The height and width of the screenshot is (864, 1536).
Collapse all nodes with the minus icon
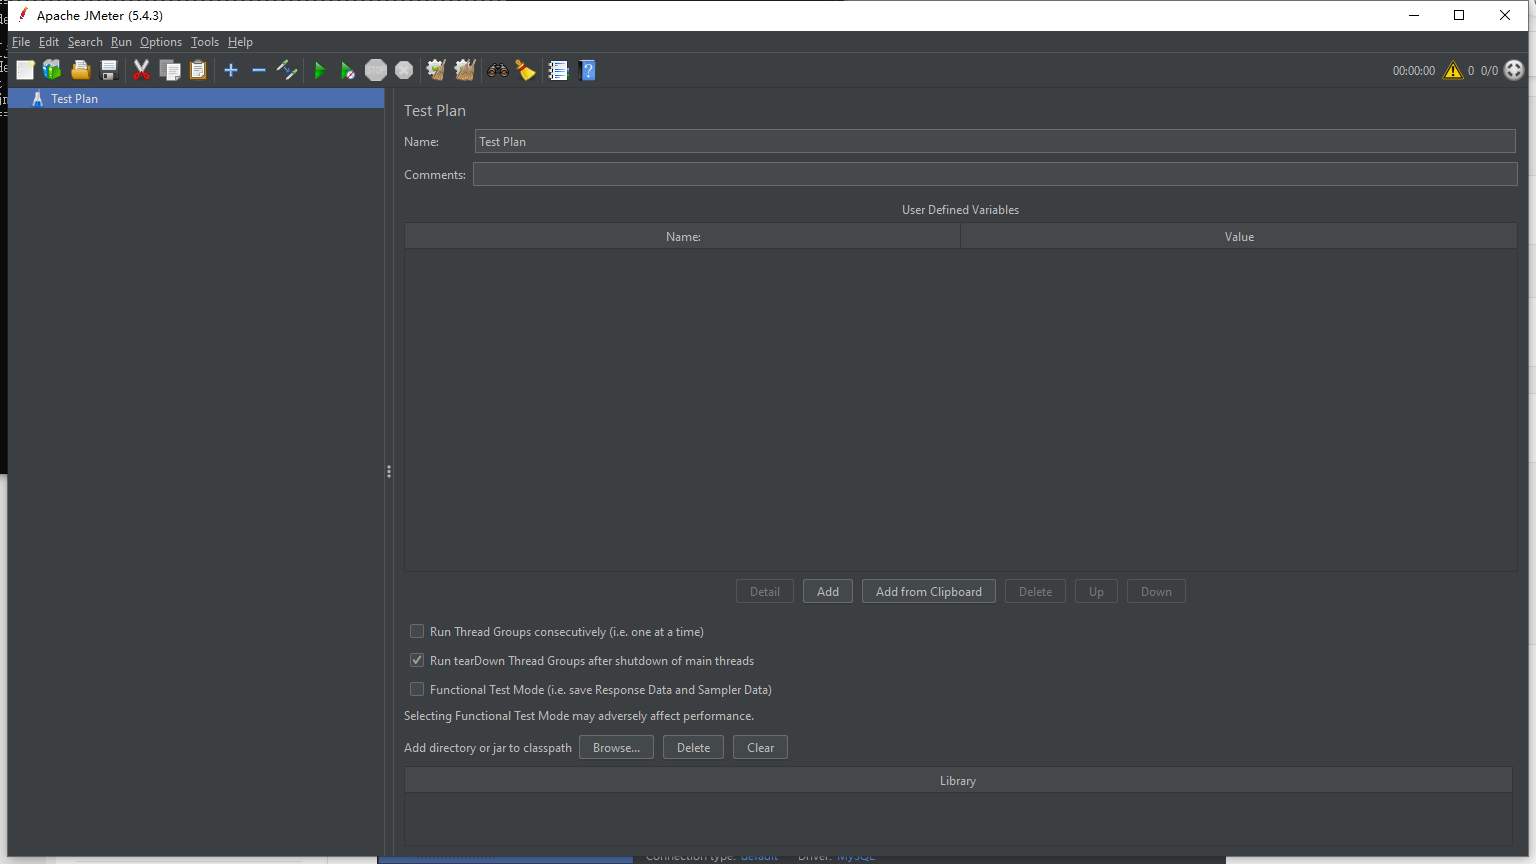[x=259, y=70]
